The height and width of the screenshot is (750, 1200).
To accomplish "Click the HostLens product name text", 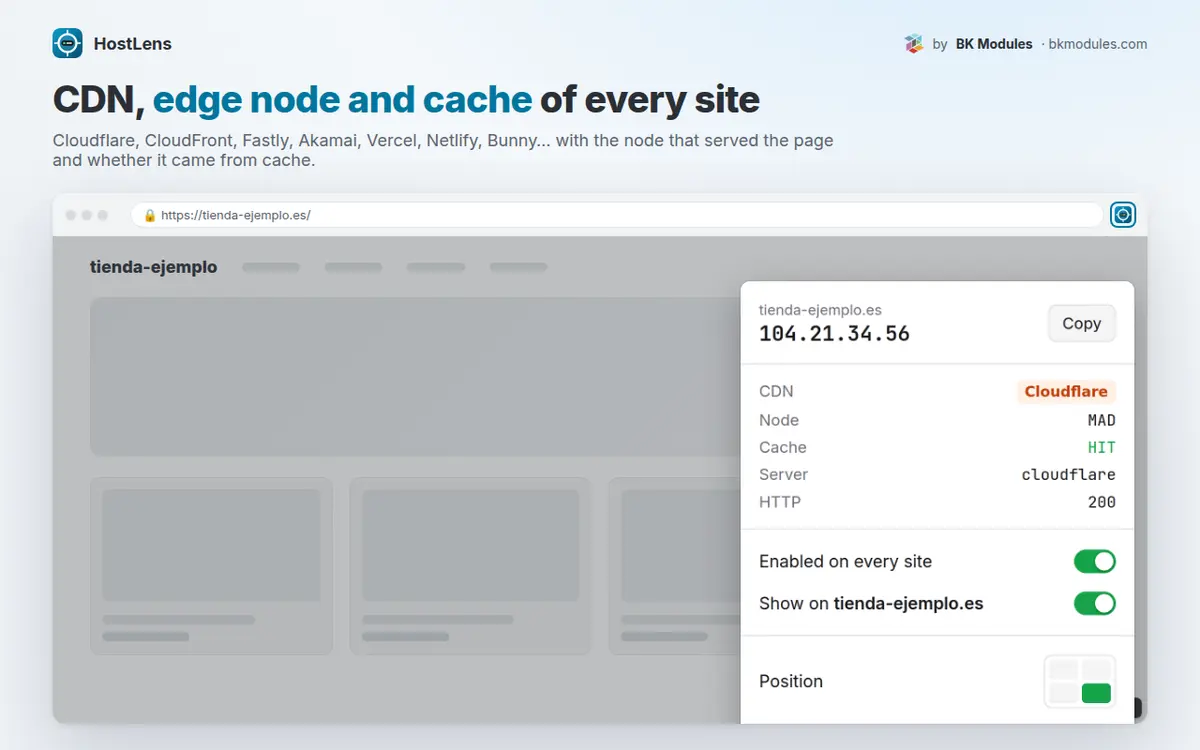I will [132, 44].
